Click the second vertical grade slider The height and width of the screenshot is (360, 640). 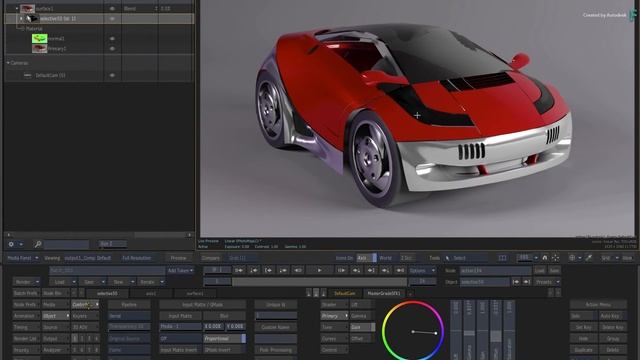pyautogui.click(x=469, y=331)
